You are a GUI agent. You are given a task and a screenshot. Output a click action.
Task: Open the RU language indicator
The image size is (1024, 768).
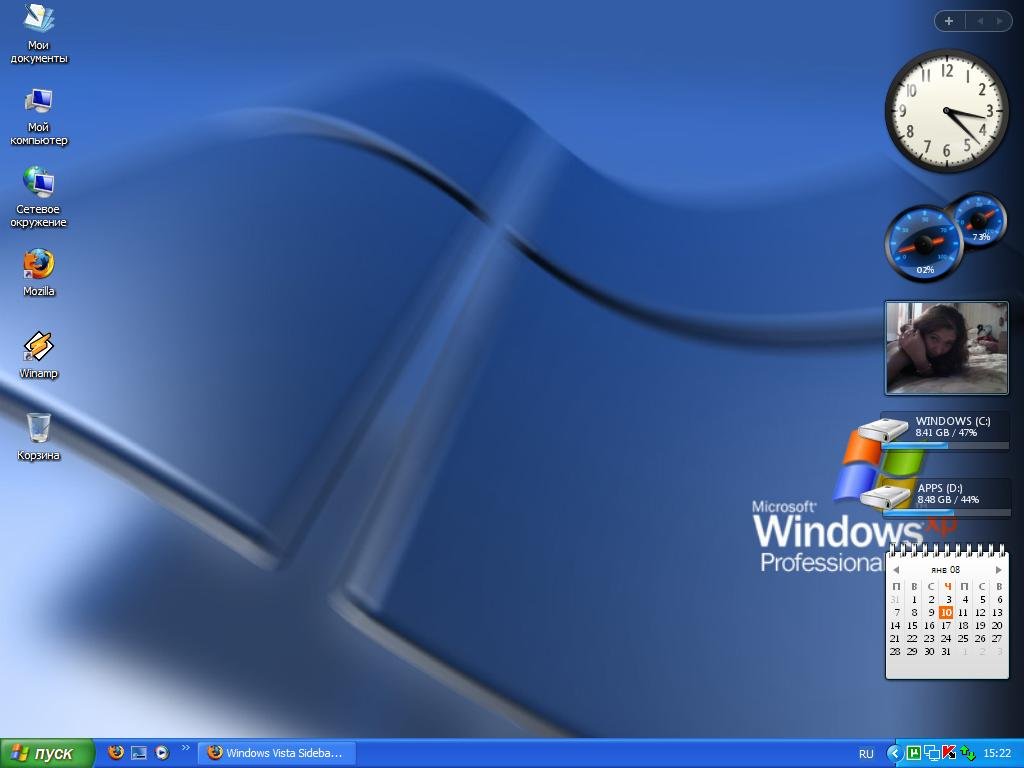[866, 754]
